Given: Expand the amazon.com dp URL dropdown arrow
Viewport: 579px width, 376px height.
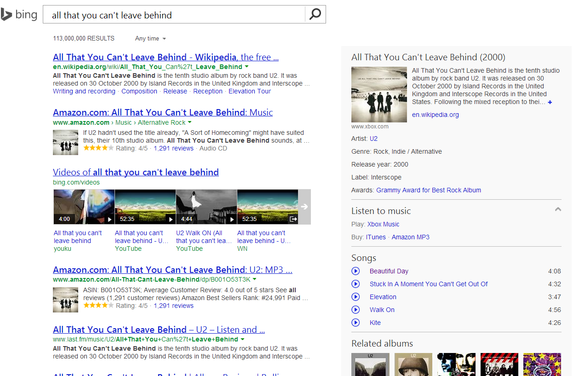Looking at the screenshot, I should (x=254, y=280).
